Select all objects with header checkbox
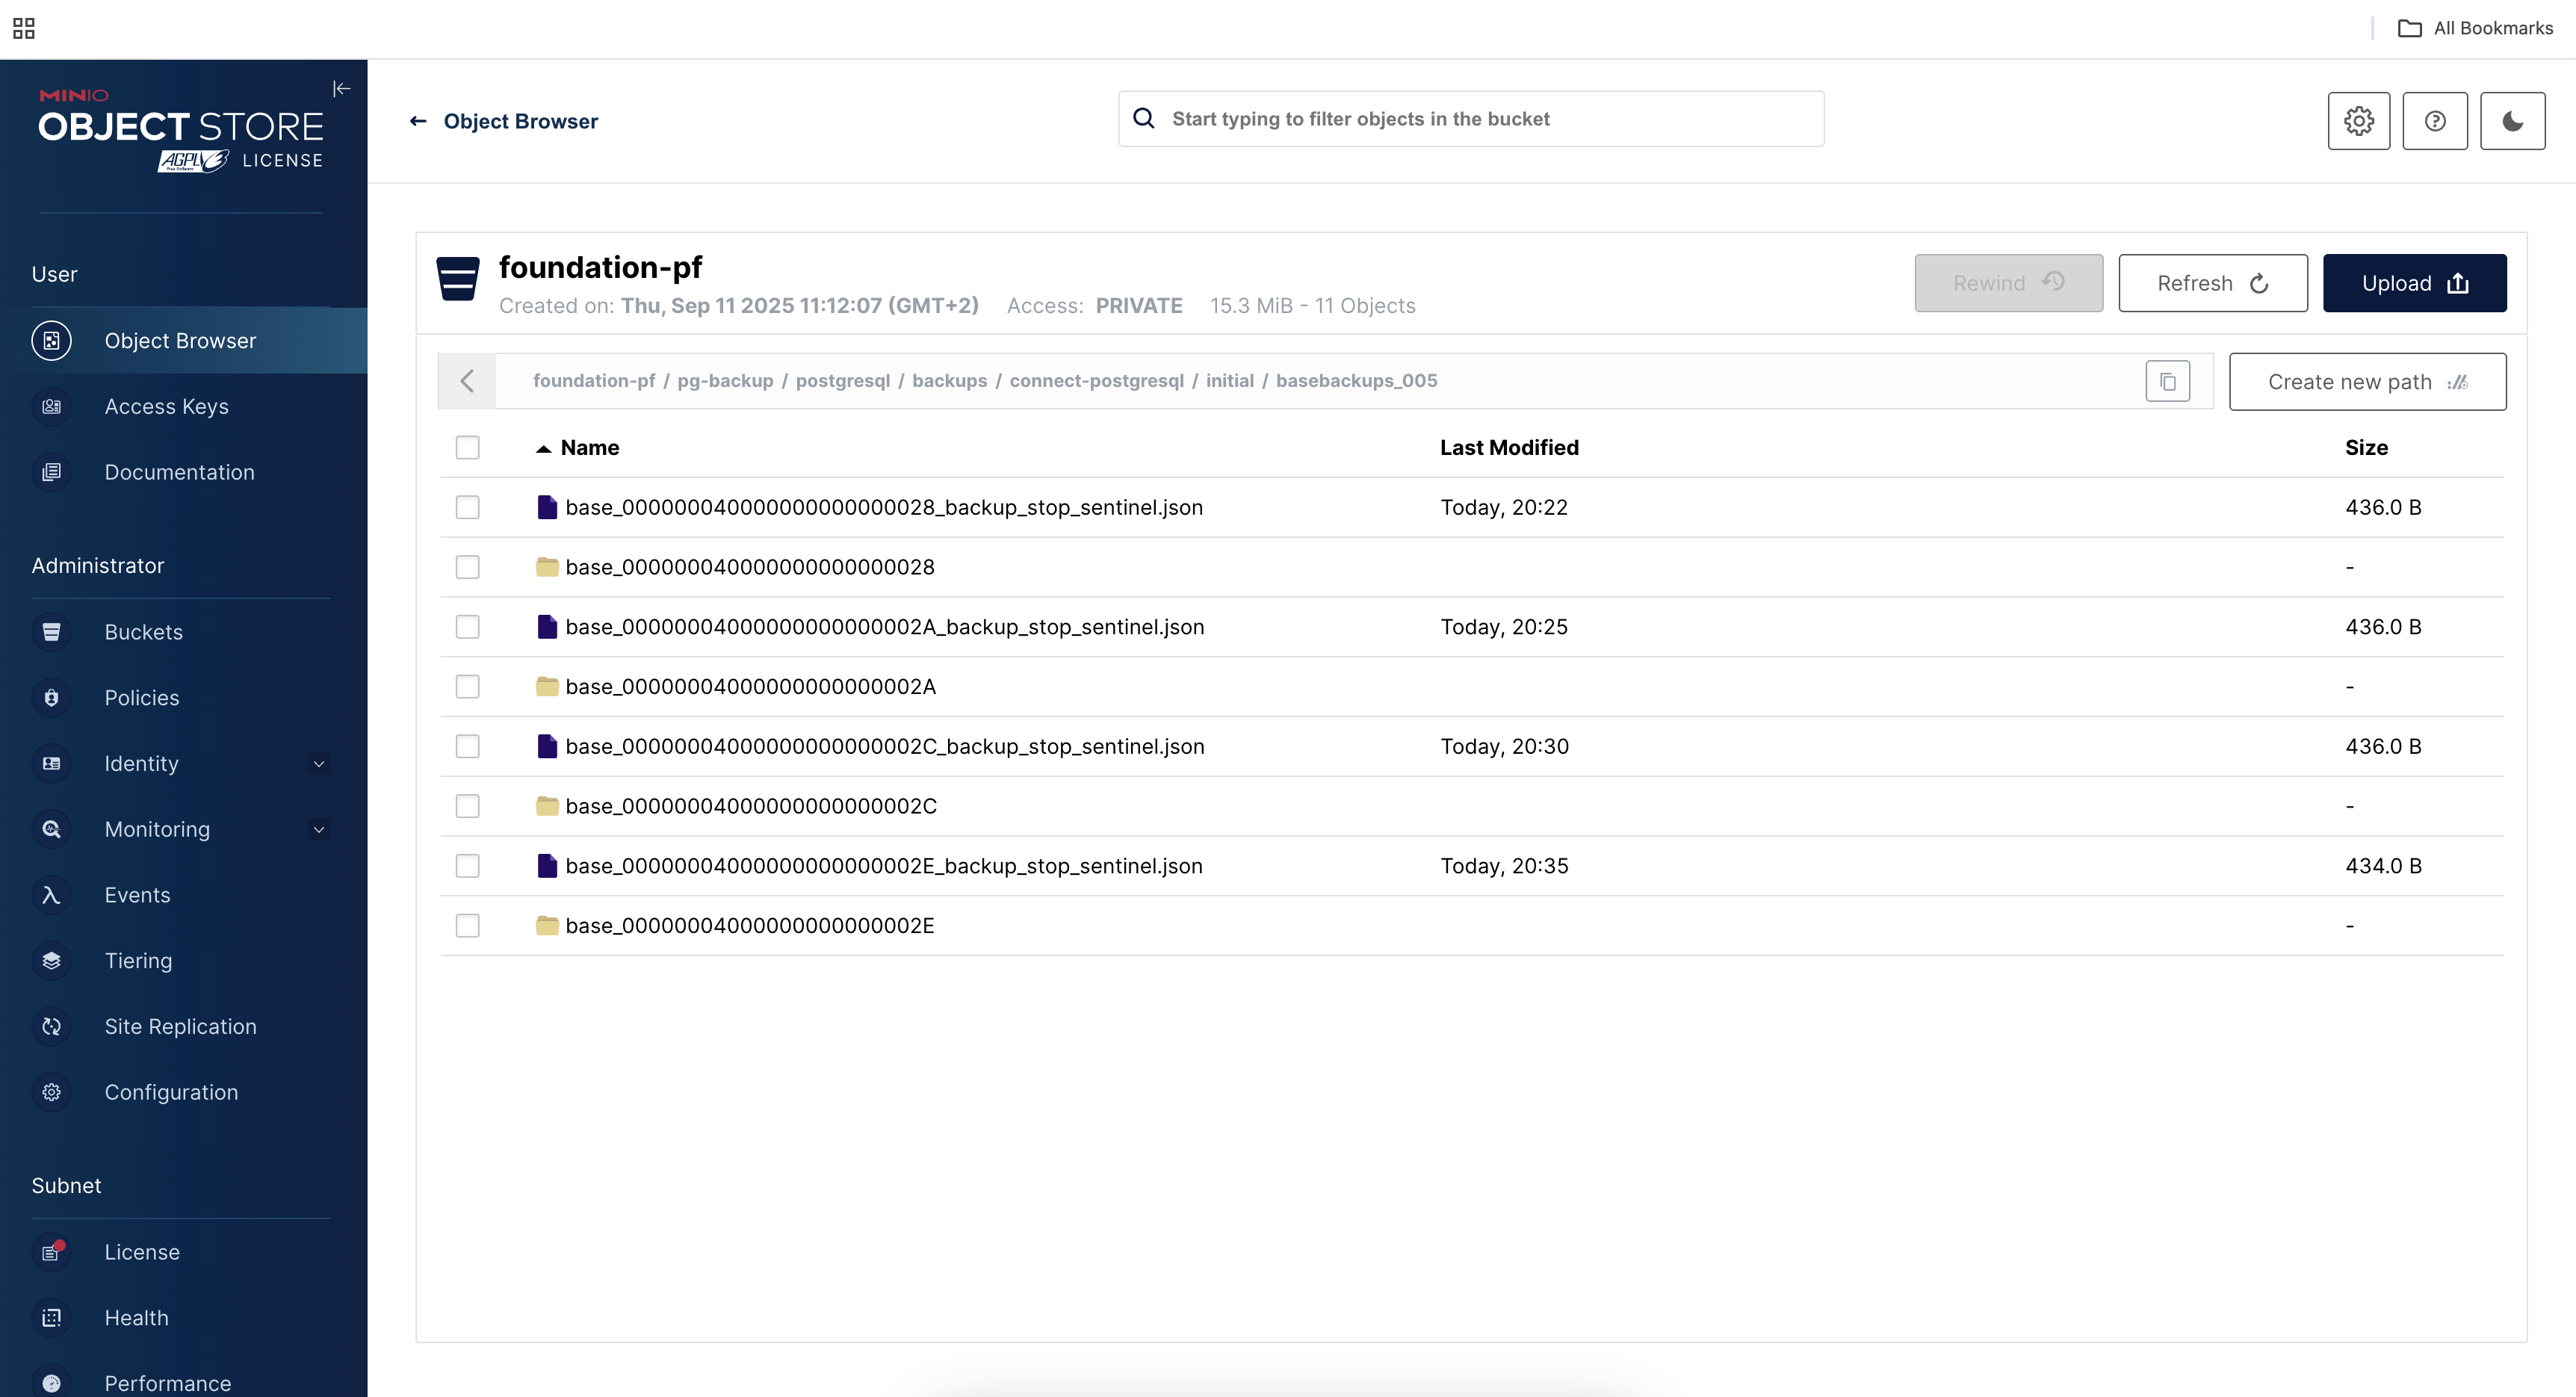 pyautogui.click(x=467, y=448)
